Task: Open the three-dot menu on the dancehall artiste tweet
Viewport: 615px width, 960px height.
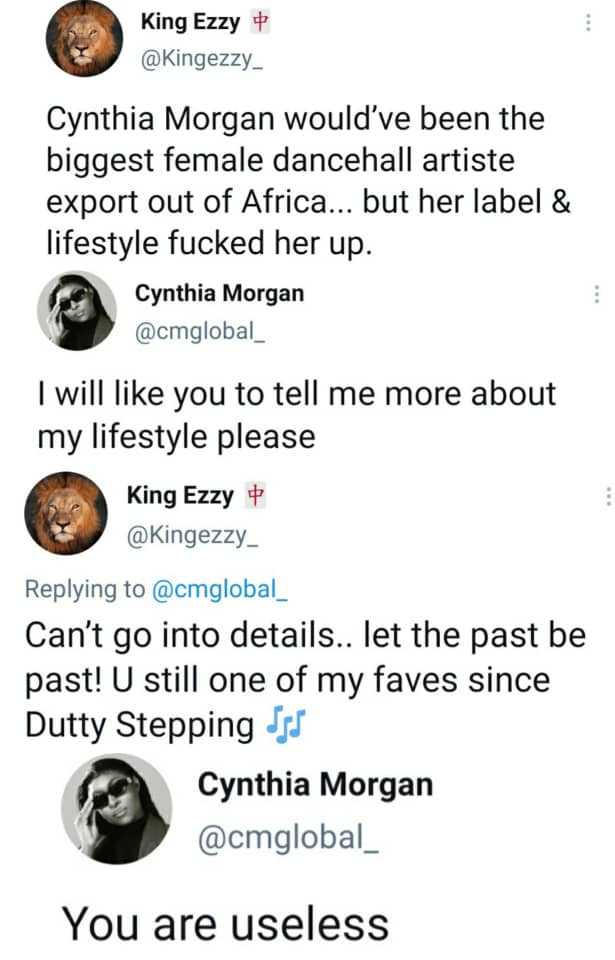Action: [587, 22]
